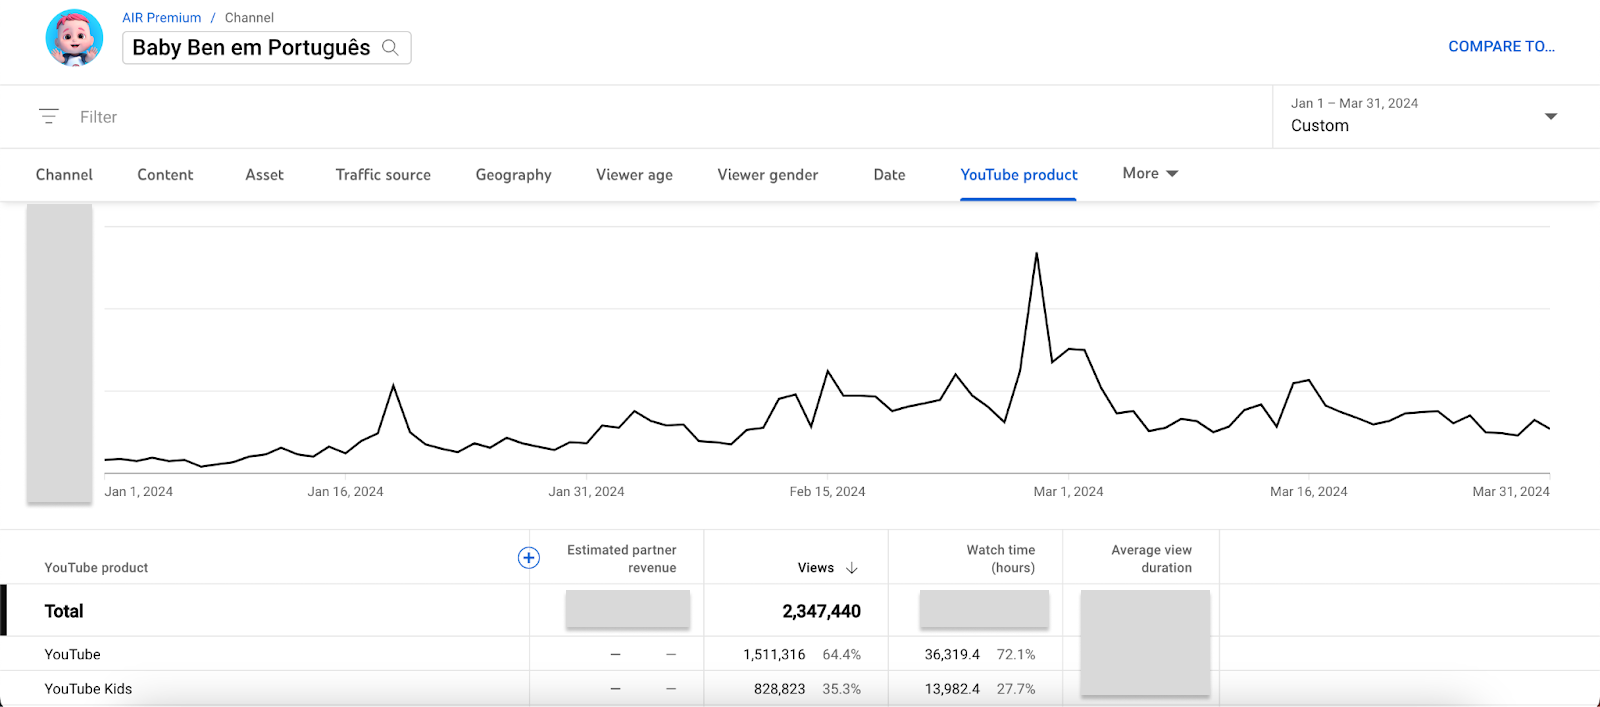Select the YouTube product tab
Image resolution: width=1600 pixels, height=707 pixels.
point(1019,174)
